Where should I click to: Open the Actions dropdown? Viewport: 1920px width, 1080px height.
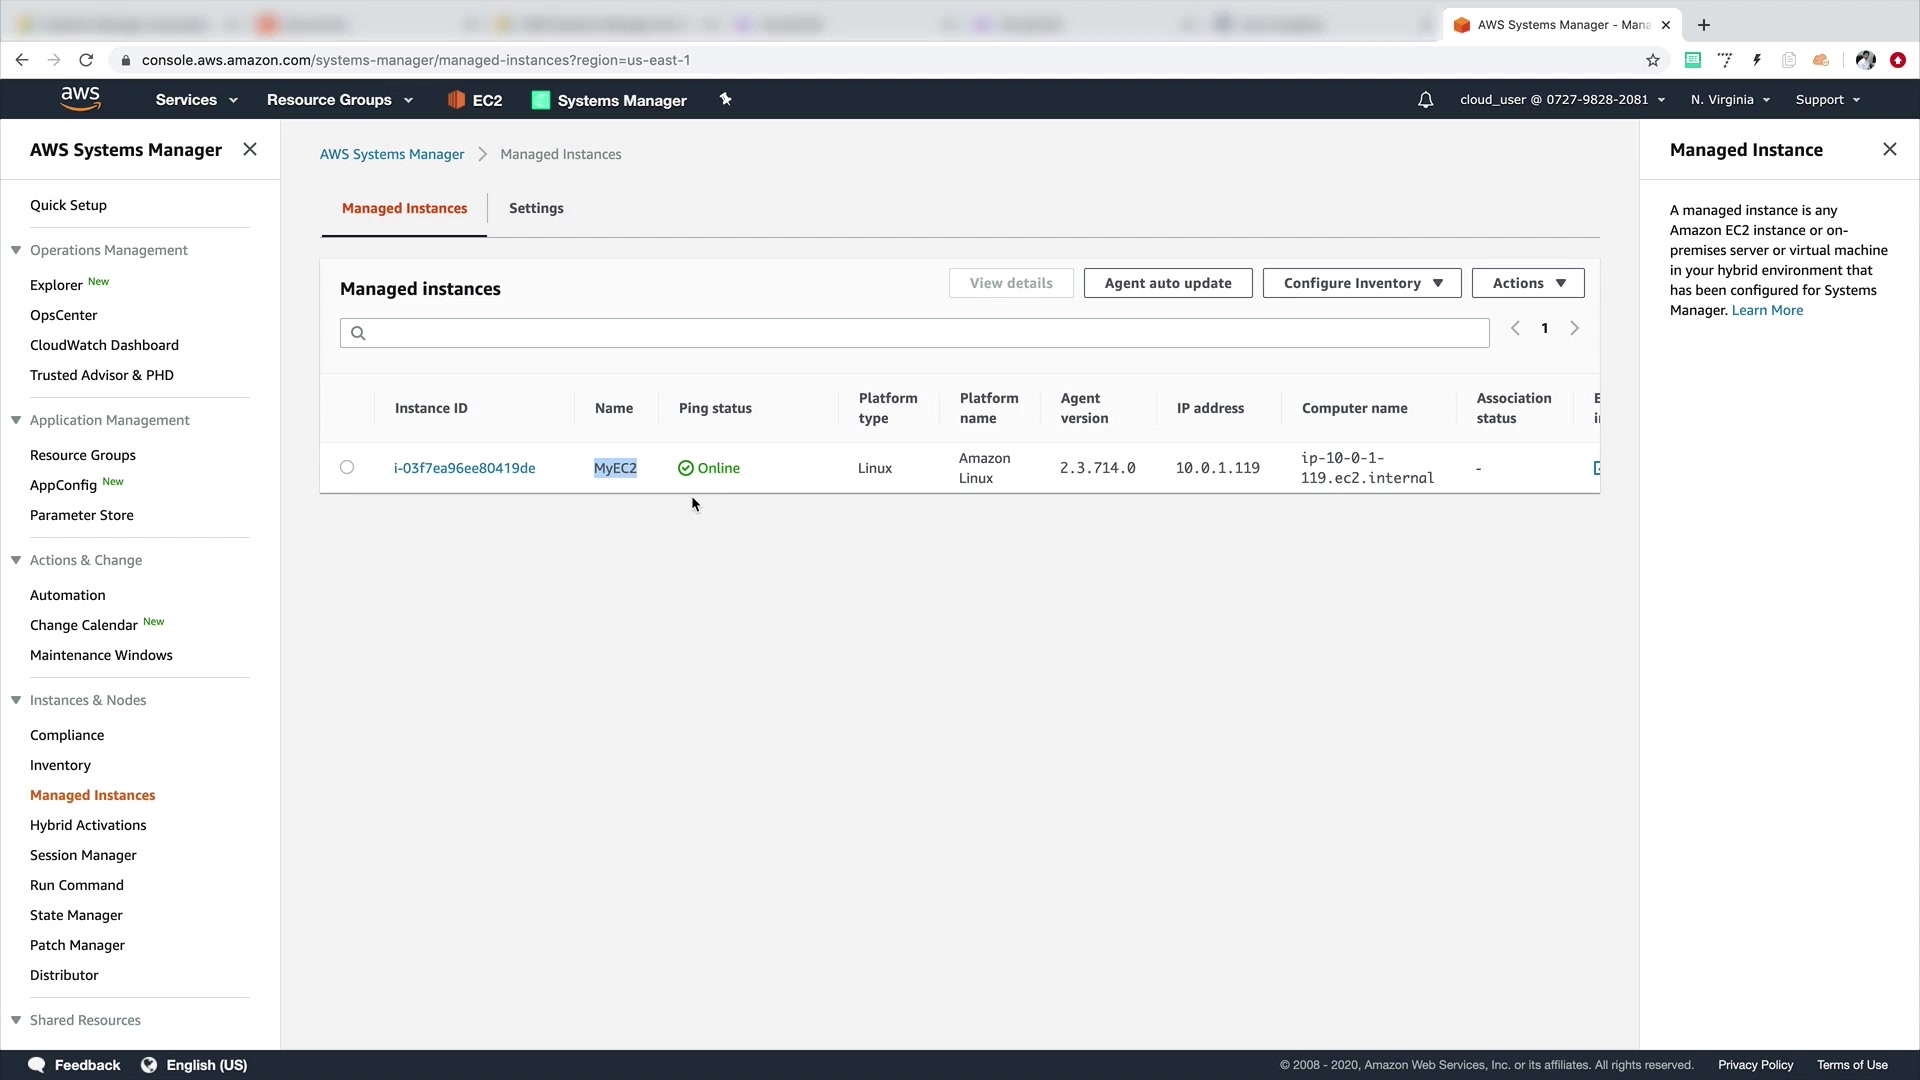(x=1527, y=283)
